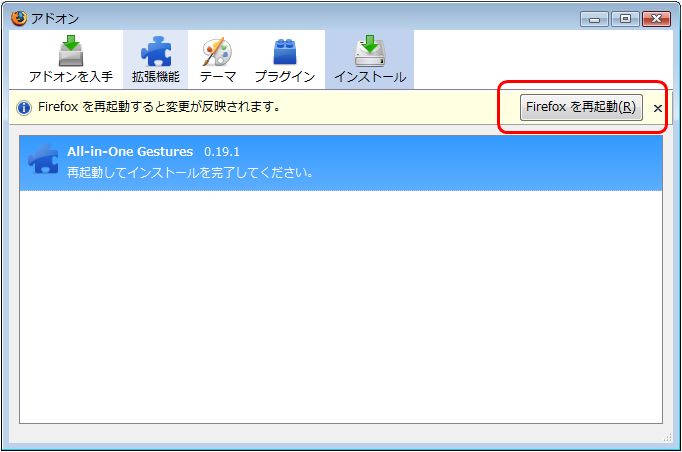Click the Firefox を再起動すると変更が反映されます message
Screen dimensions: 682x452
coord(159,107)
